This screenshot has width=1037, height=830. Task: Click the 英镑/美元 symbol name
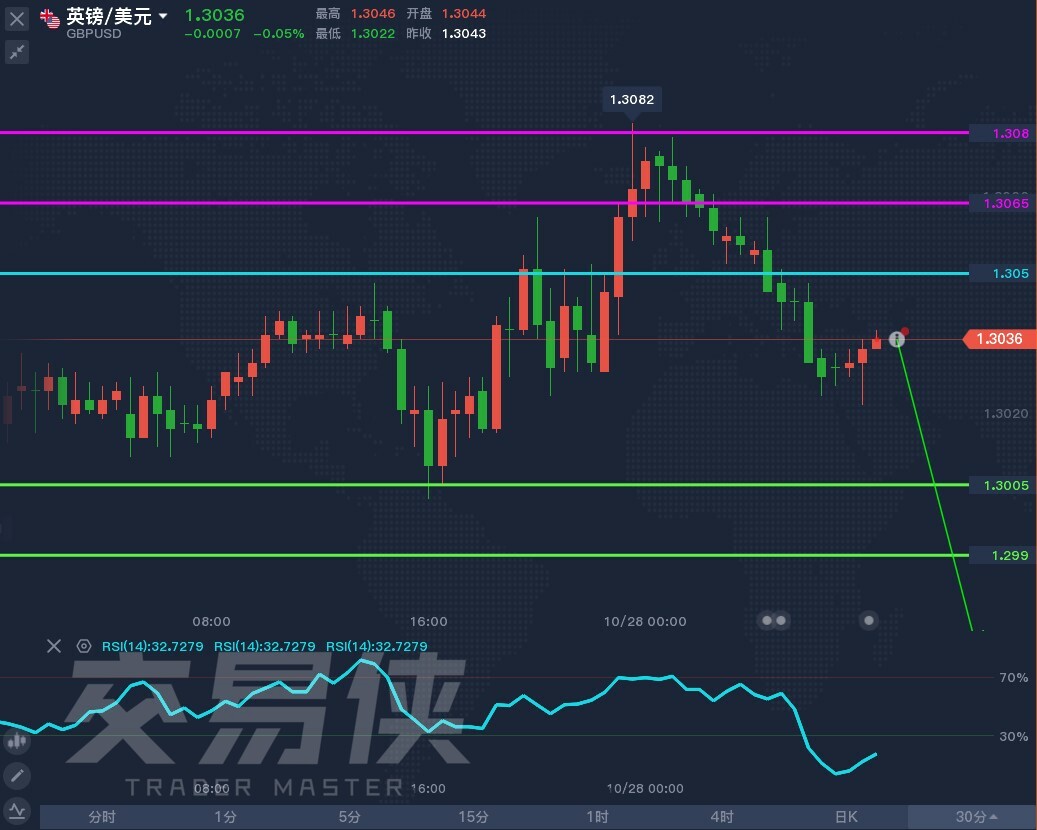(109, 15)
